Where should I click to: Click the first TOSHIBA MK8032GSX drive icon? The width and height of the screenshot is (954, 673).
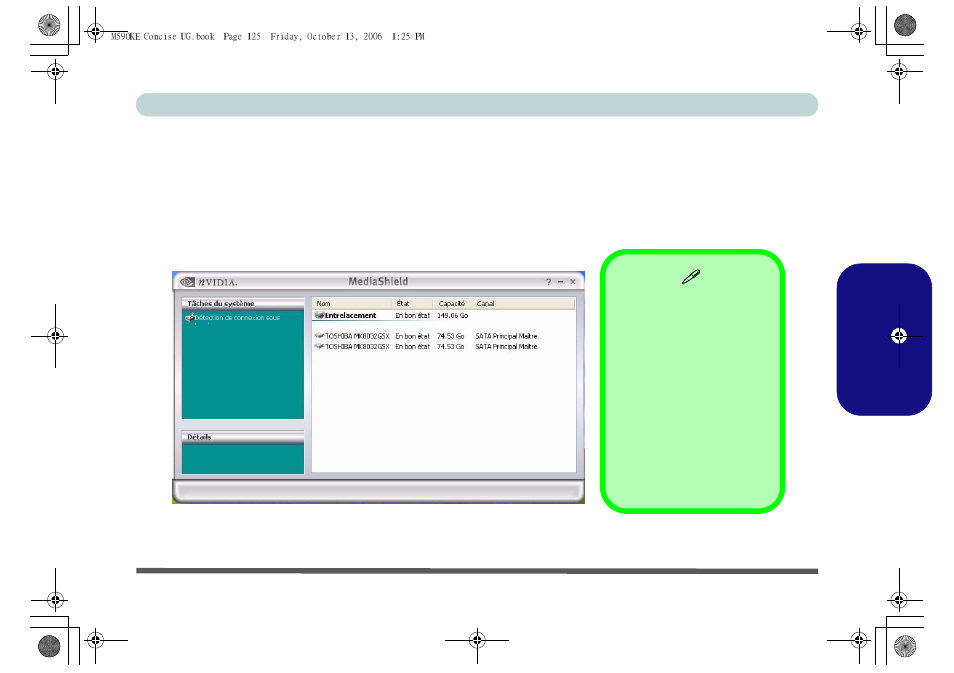319,336
